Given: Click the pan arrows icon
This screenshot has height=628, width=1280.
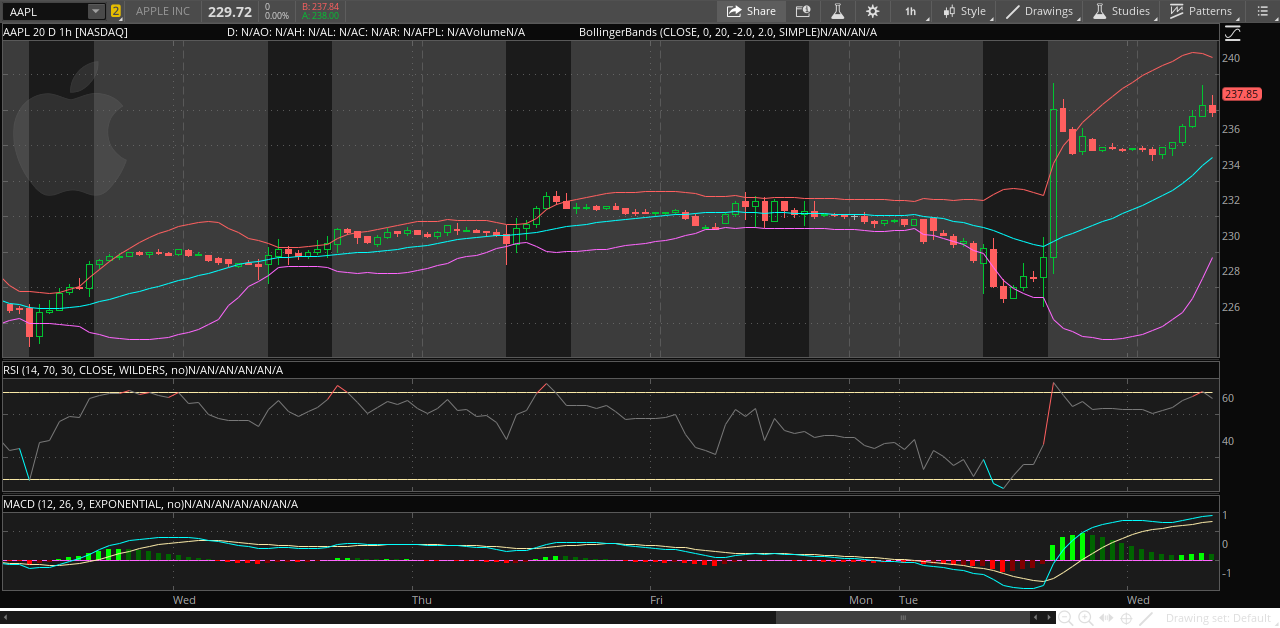Looking at the screenshot, I should coord(1106,619).
